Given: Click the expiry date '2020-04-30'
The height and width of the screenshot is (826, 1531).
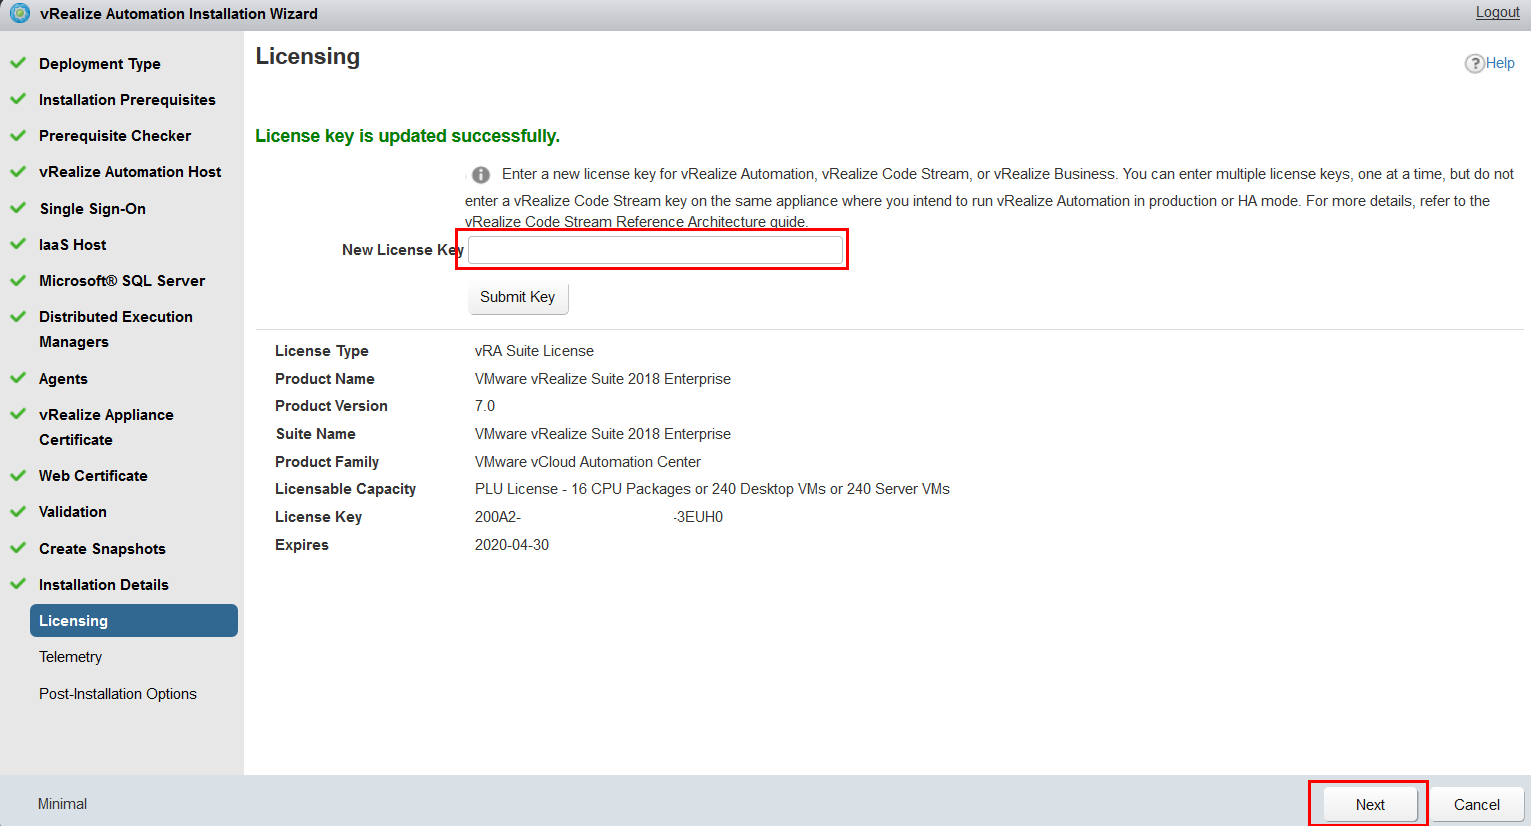Looking at the screenshot, I should point(512,545).
